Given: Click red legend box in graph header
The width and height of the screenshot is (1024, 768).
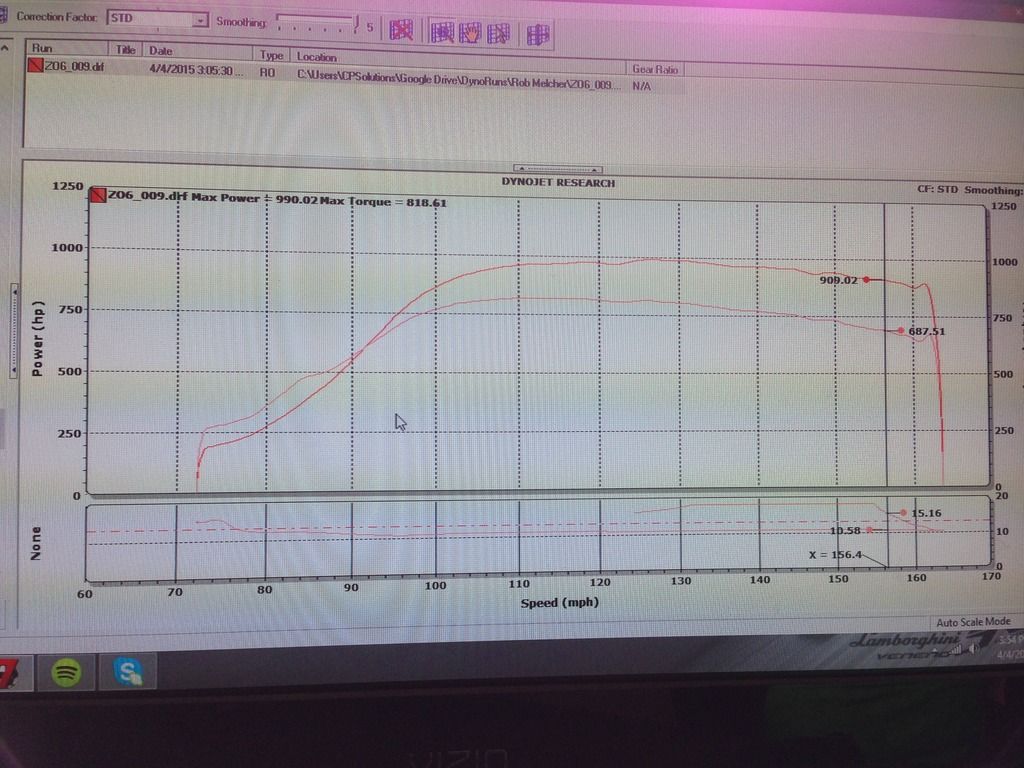Looking at the screenshot, I should (x=98, y=197).
